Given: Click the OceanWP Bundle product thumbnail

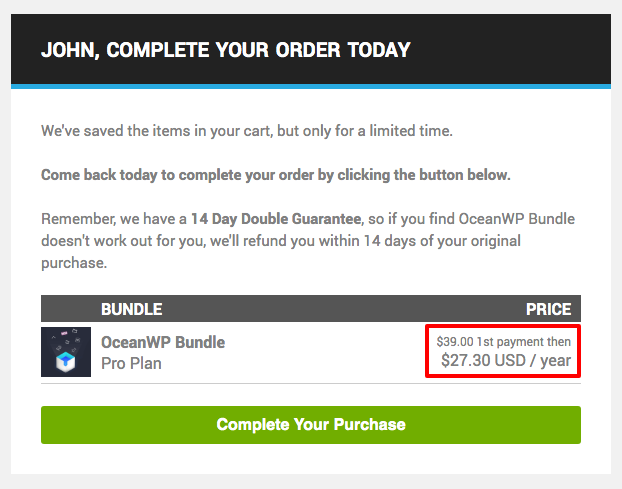Looking at the screenshot, I should point(66,352).
